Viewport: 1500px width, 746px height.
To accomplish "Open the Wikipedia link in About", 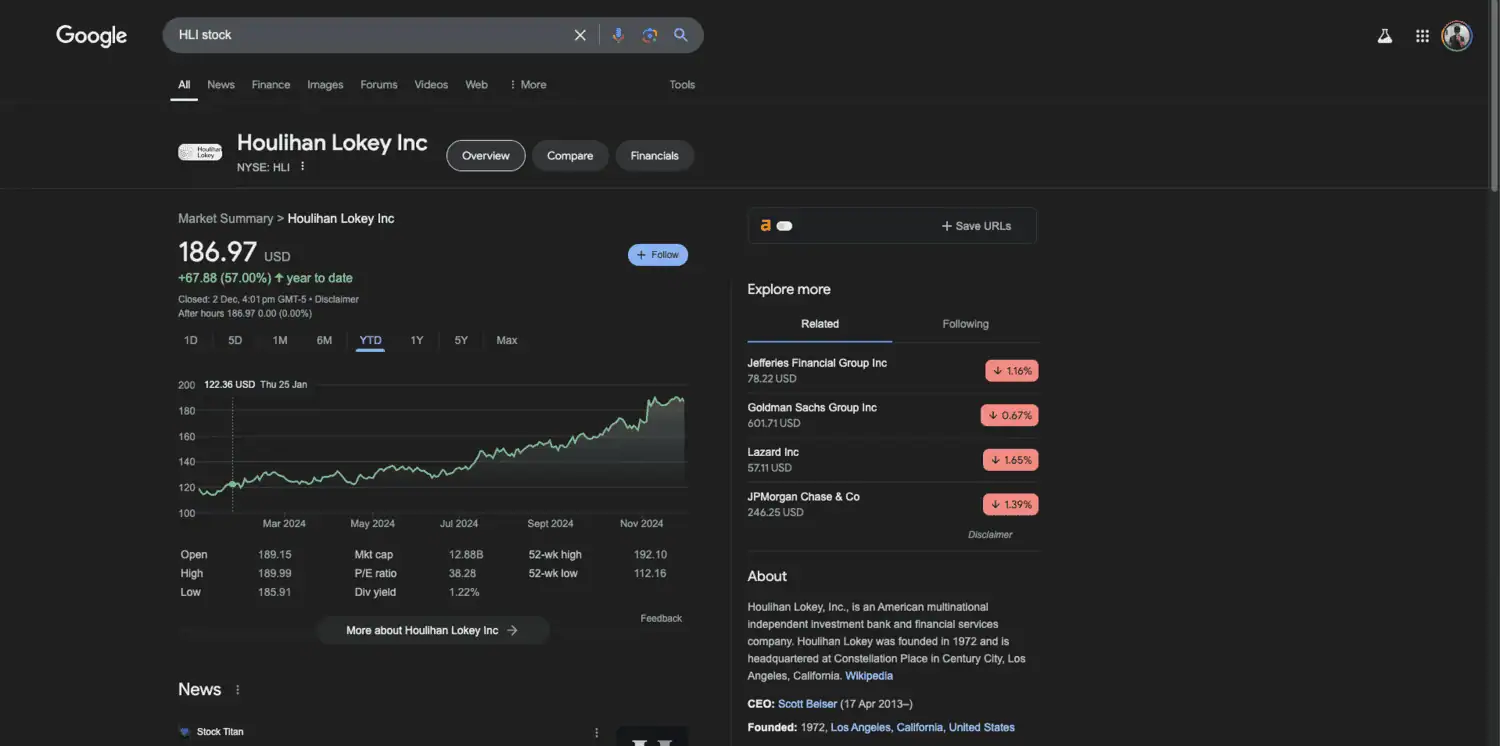I will pos(869,676).
